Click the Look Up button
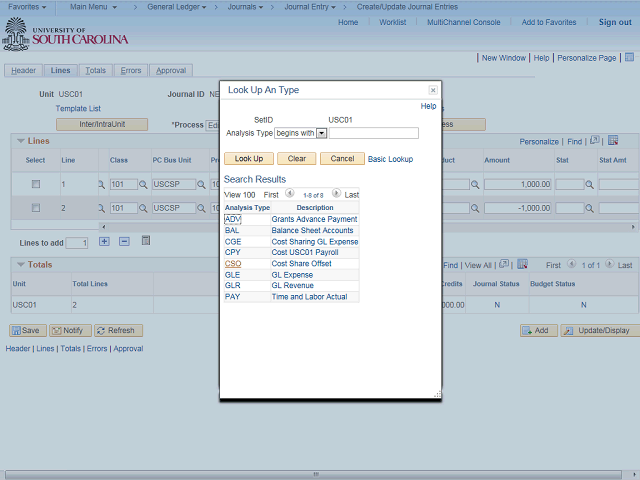Image resolution: width=640 pixels, height=480 pixels. (x=249, y=158)
